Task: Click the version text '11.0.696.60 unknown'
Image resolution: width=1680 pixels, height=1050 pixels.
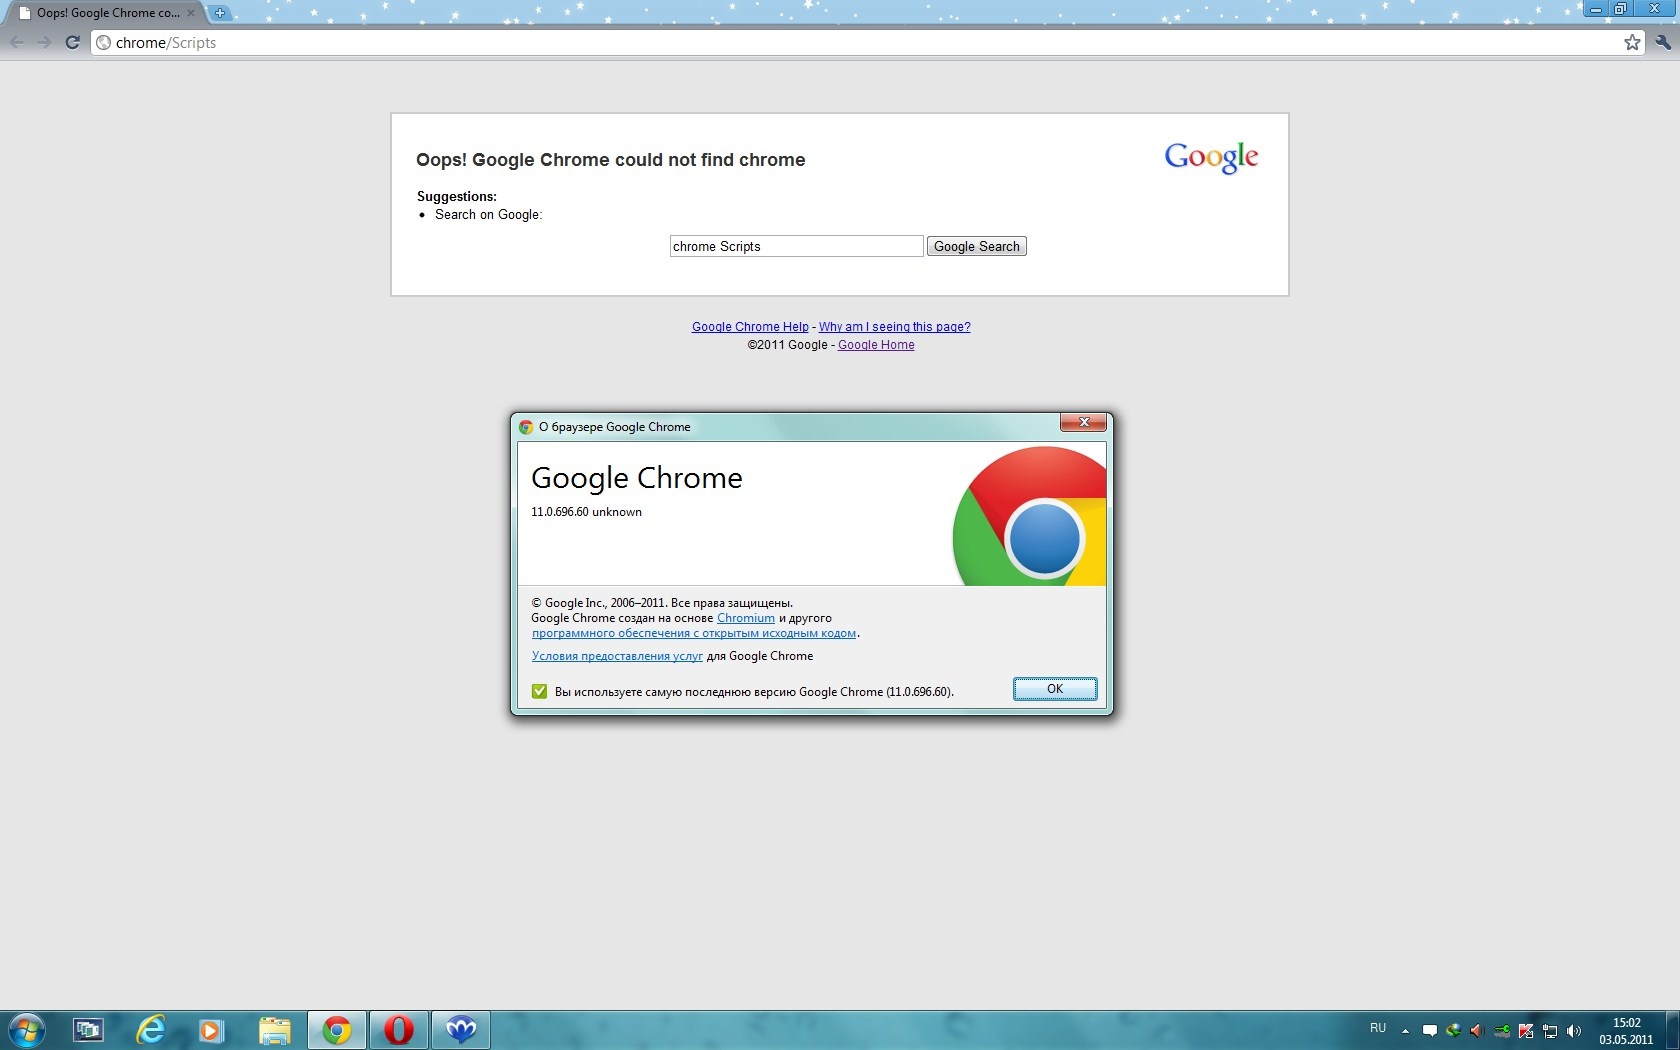Action: pyautogui.click(x=586, y=512)
